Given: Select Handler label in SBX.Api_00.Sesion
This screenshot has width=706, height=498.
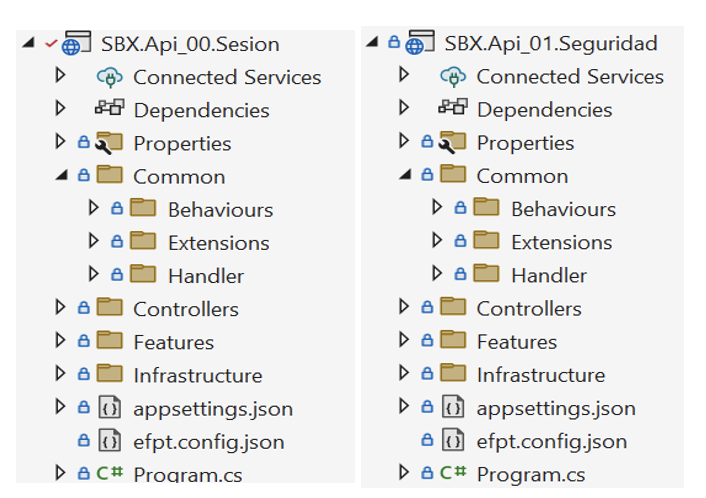Looking at the screenshot, I should click(206, 276).
